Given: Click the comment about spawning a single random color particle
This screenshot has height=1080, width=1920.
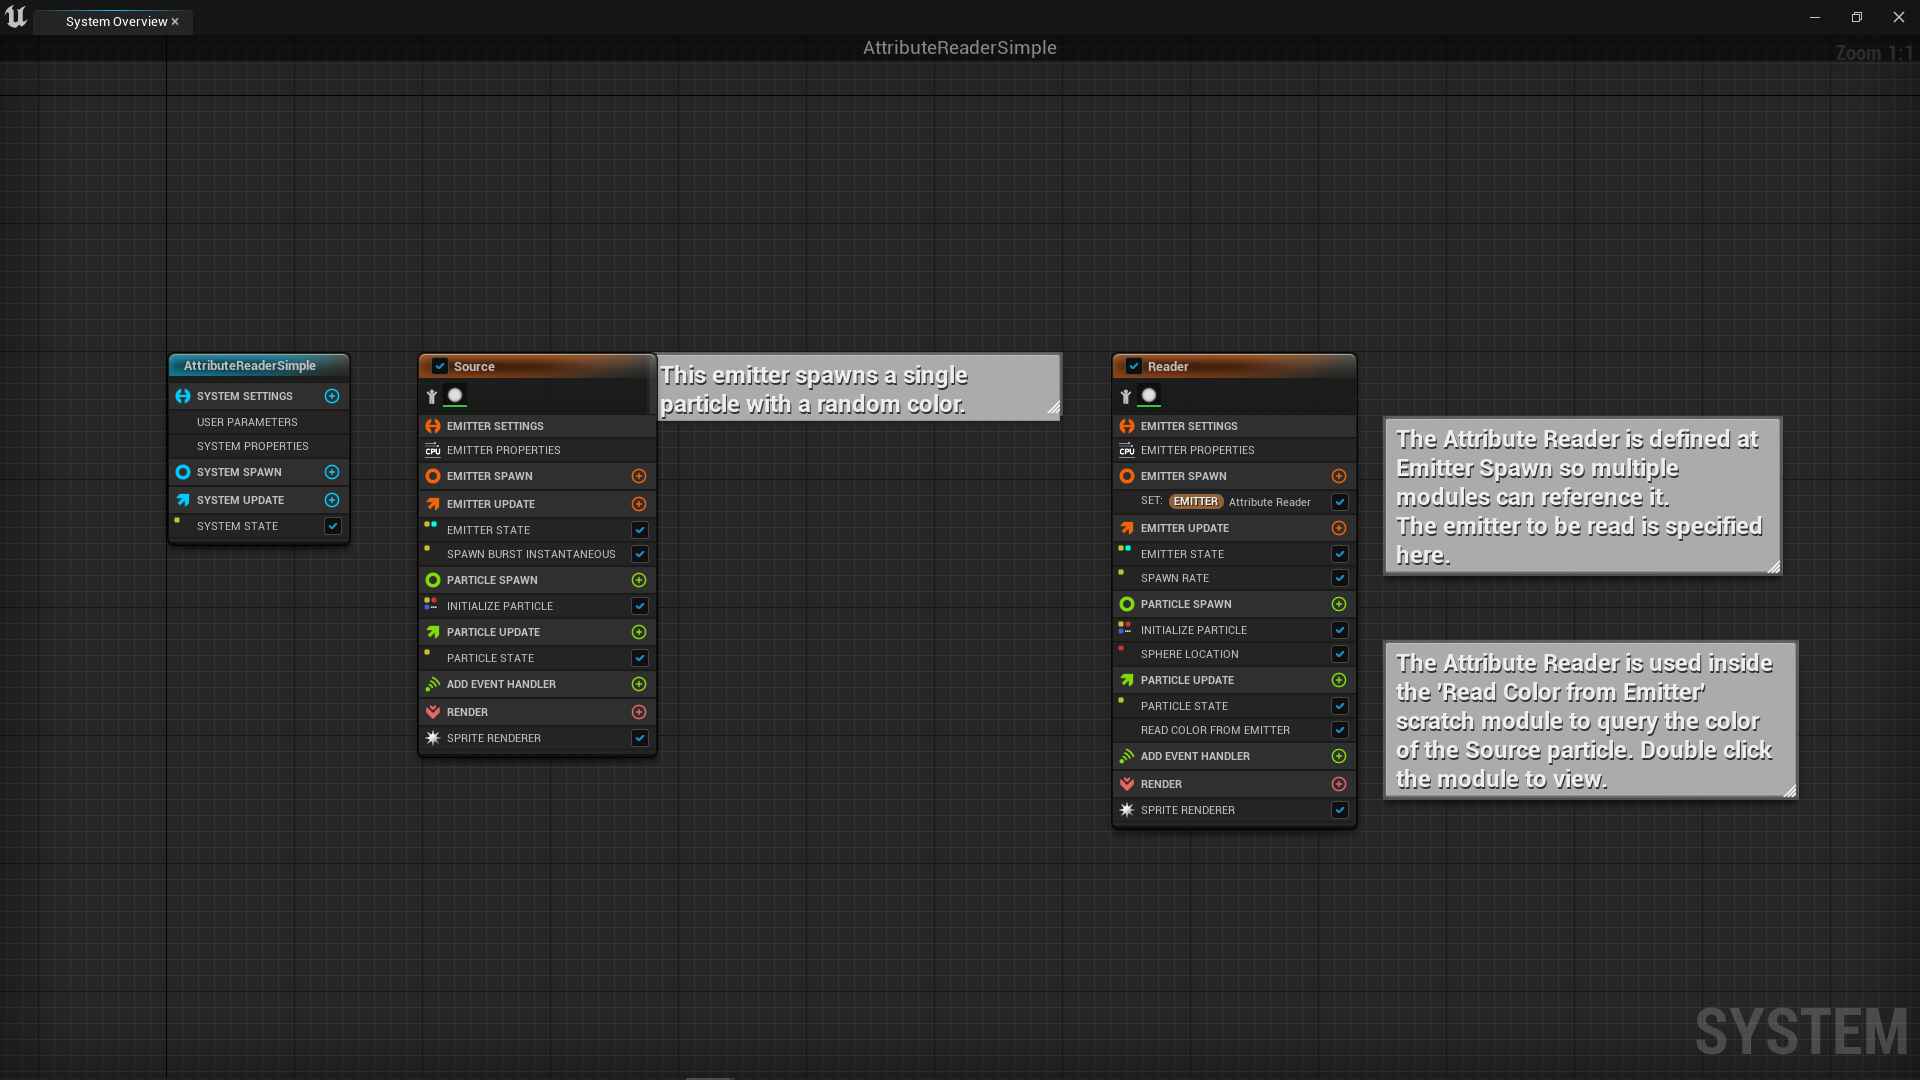Looking at the screenshot, I should coord(858,389).
